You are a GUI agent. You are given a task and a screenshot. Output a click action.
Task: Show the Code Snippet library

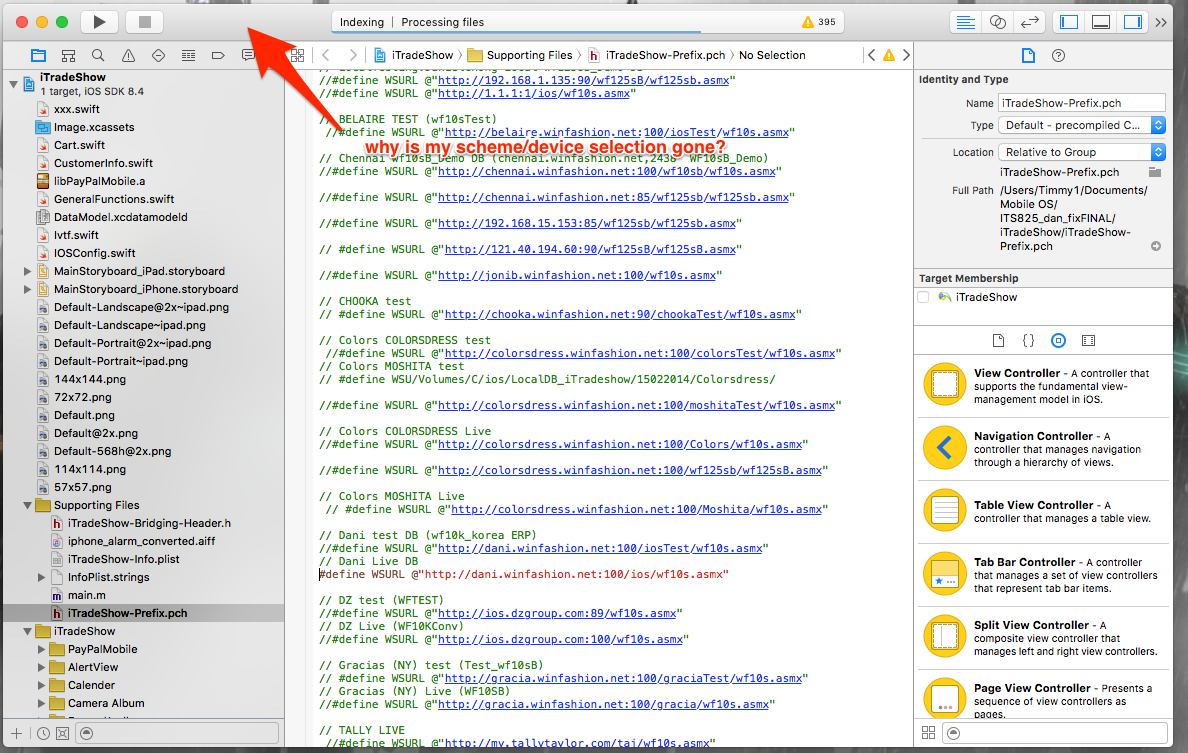pos(1028,341)
